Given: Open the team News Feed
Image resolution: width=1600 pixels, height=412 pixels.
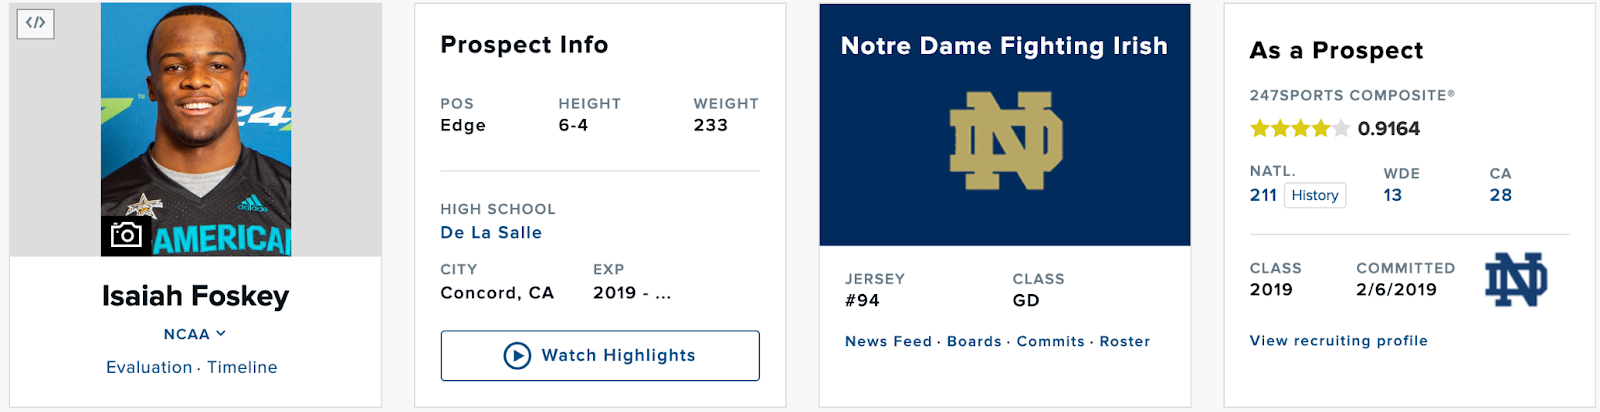Looking at the screenshot, I should pyautogui.click(x=888, y=341).
